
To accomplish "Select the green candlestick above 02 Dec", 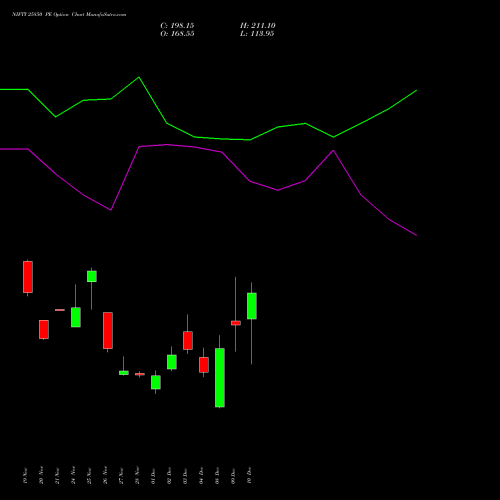I will [x=172, y=362].
